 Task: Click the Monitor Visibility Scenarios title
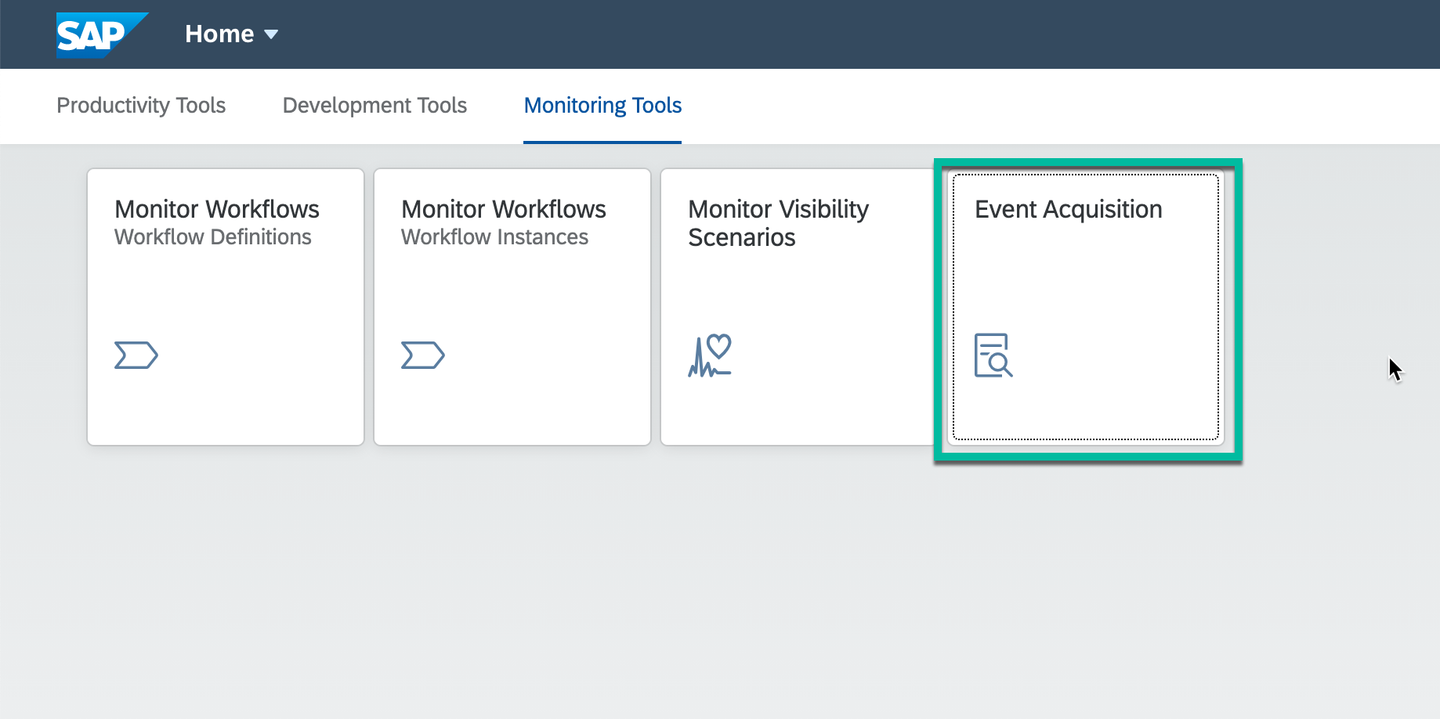(779, 223)
